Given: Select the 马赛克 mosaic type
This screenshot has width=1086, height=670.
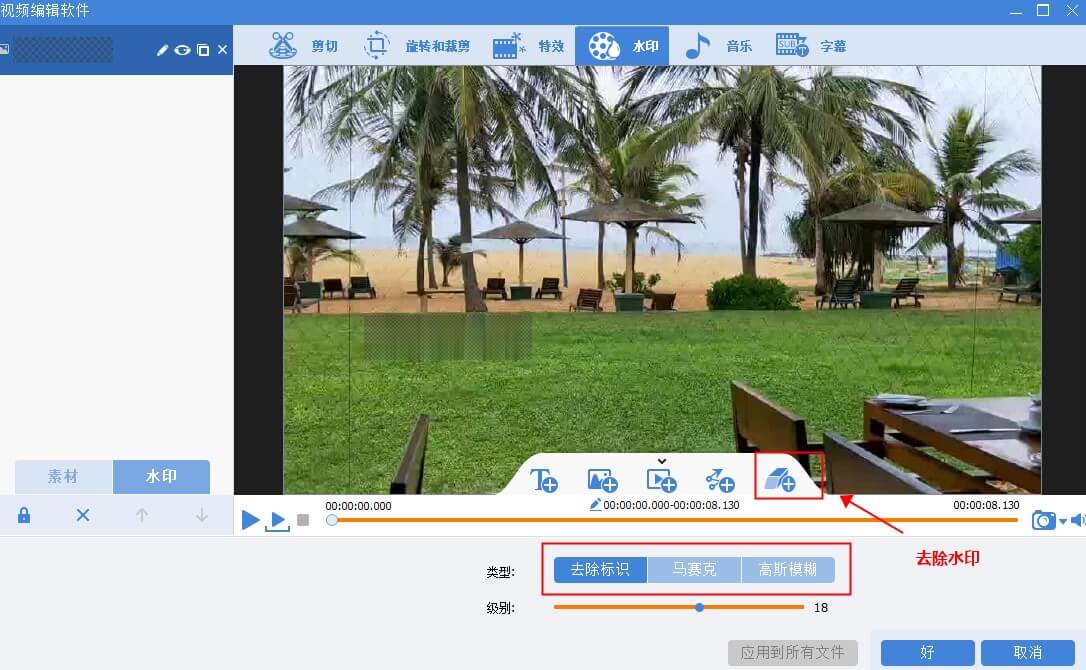Looking at the screenshot, I should (694, 570).
